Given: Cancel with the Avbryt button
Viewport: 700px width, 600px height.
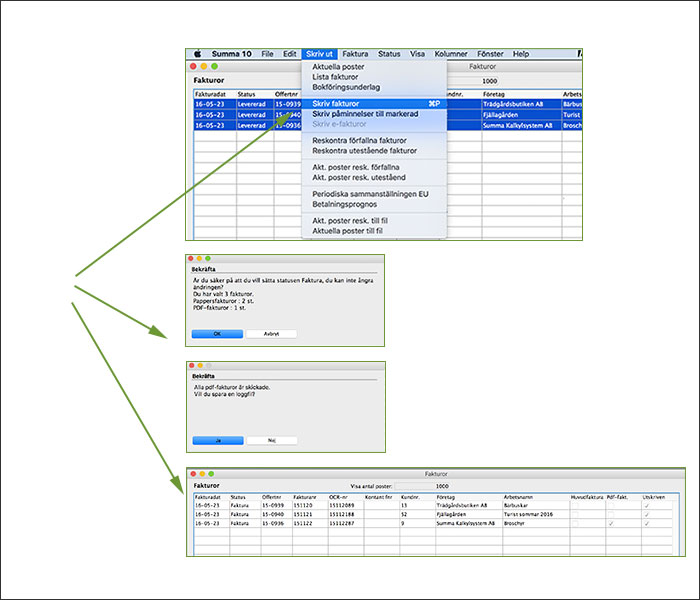Looking at the screenshot, I should pyautogui.click(x=271, y=334).
